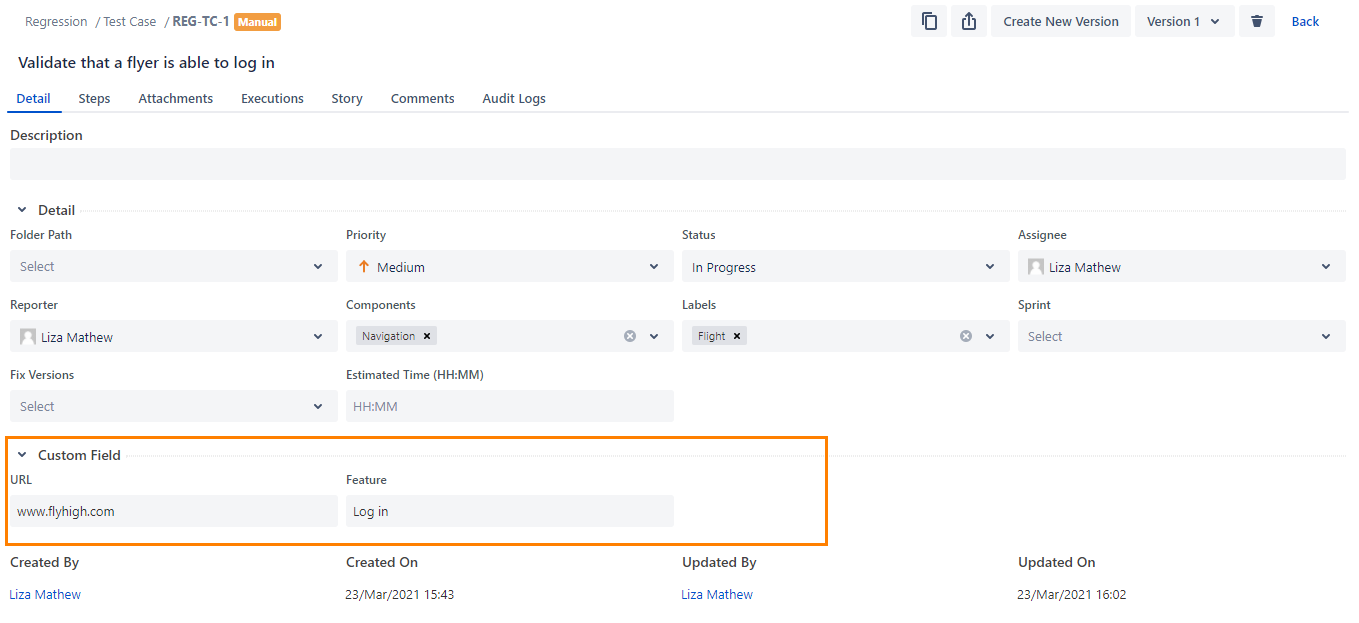Screen dimensions: 1359x623
Task: Open the Executions tab
Action: (272, 98)
